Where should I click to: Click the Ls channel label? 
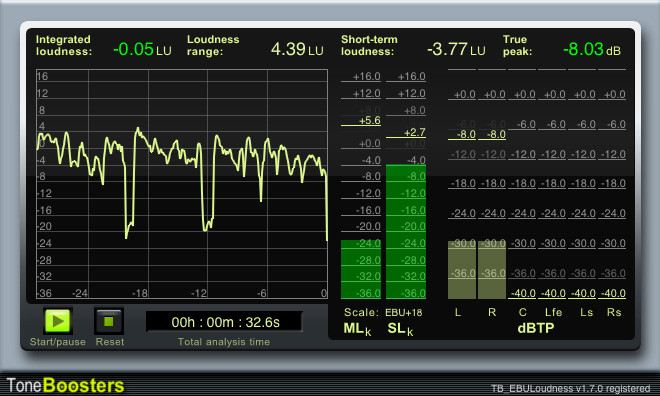[586, 312]
